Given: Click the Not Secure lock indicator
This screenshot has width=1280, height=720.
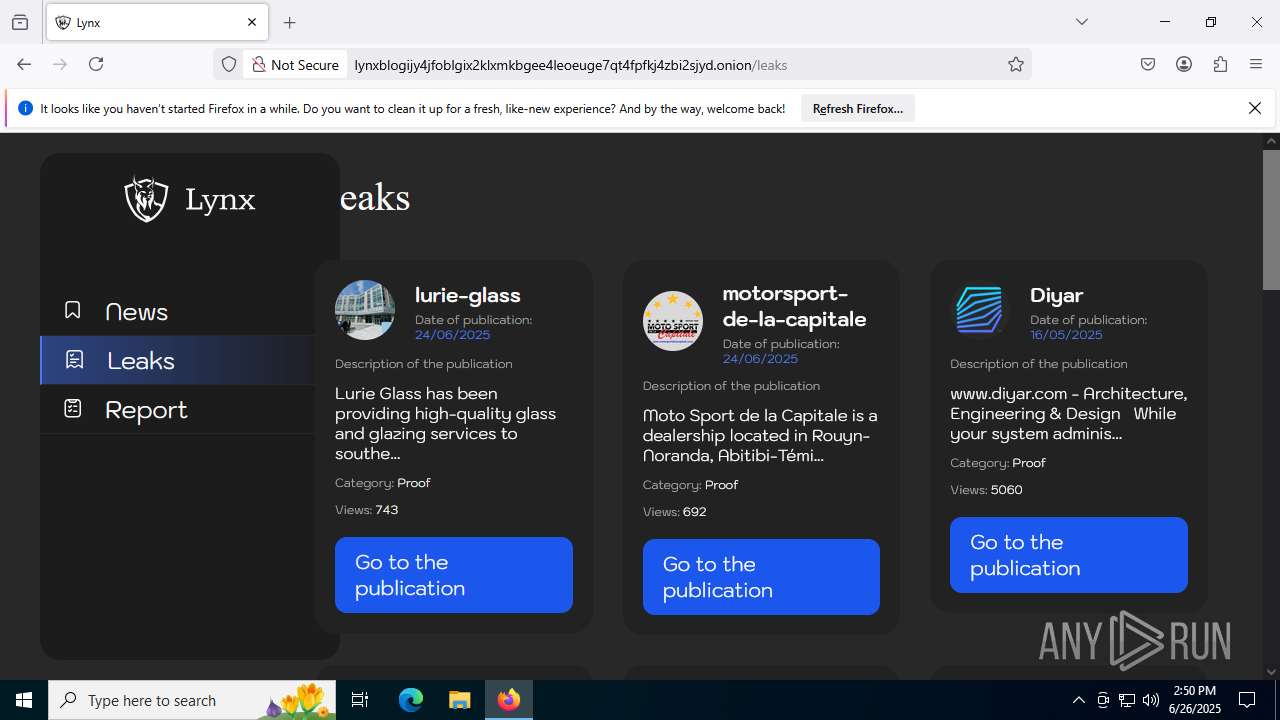Looking at the screenshot, I should pos(295,65).
